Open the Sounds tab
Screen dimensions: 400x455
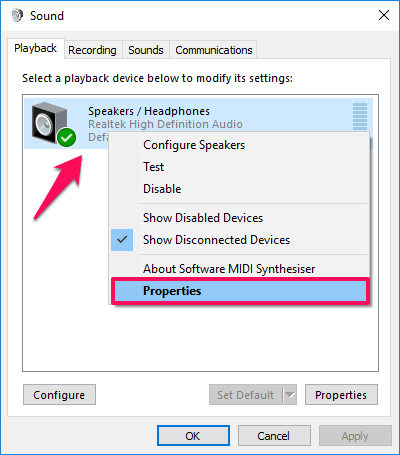point(146,50)
